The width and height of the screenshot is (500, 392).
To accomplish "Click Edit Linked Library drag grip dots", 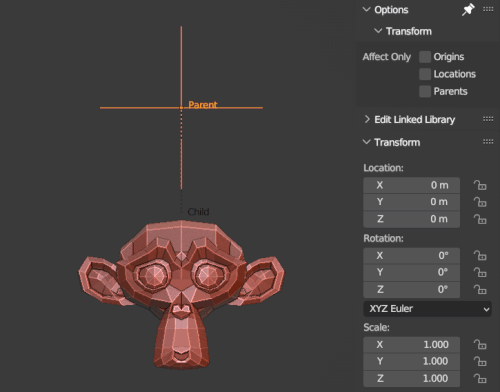I will tap(488, 119).
